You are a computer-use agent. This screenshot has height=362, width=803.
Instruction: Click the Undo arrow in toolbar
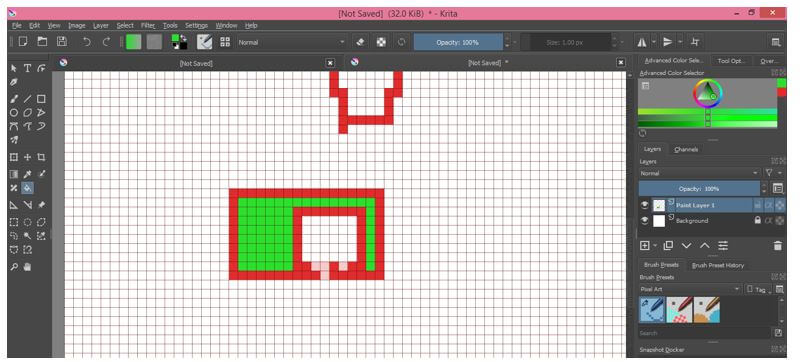coord(87,42)
